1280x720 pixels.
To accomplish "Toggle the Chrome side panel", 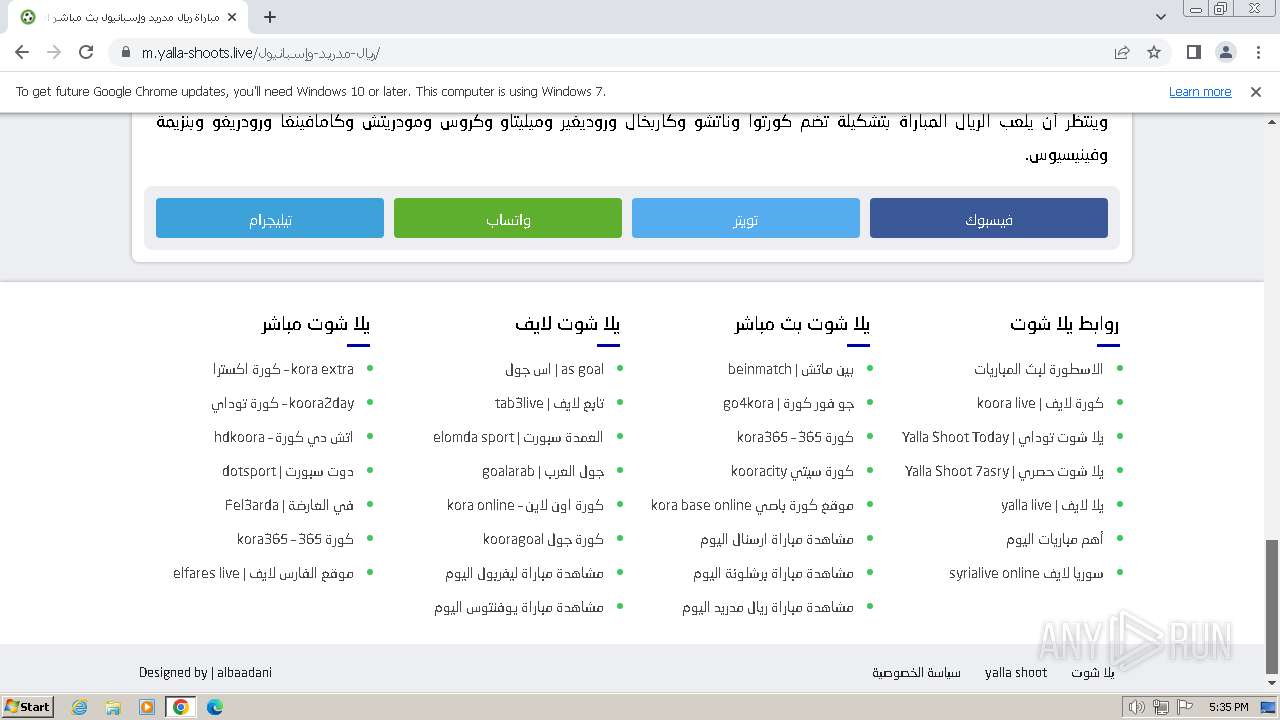I will (1194, 53).
